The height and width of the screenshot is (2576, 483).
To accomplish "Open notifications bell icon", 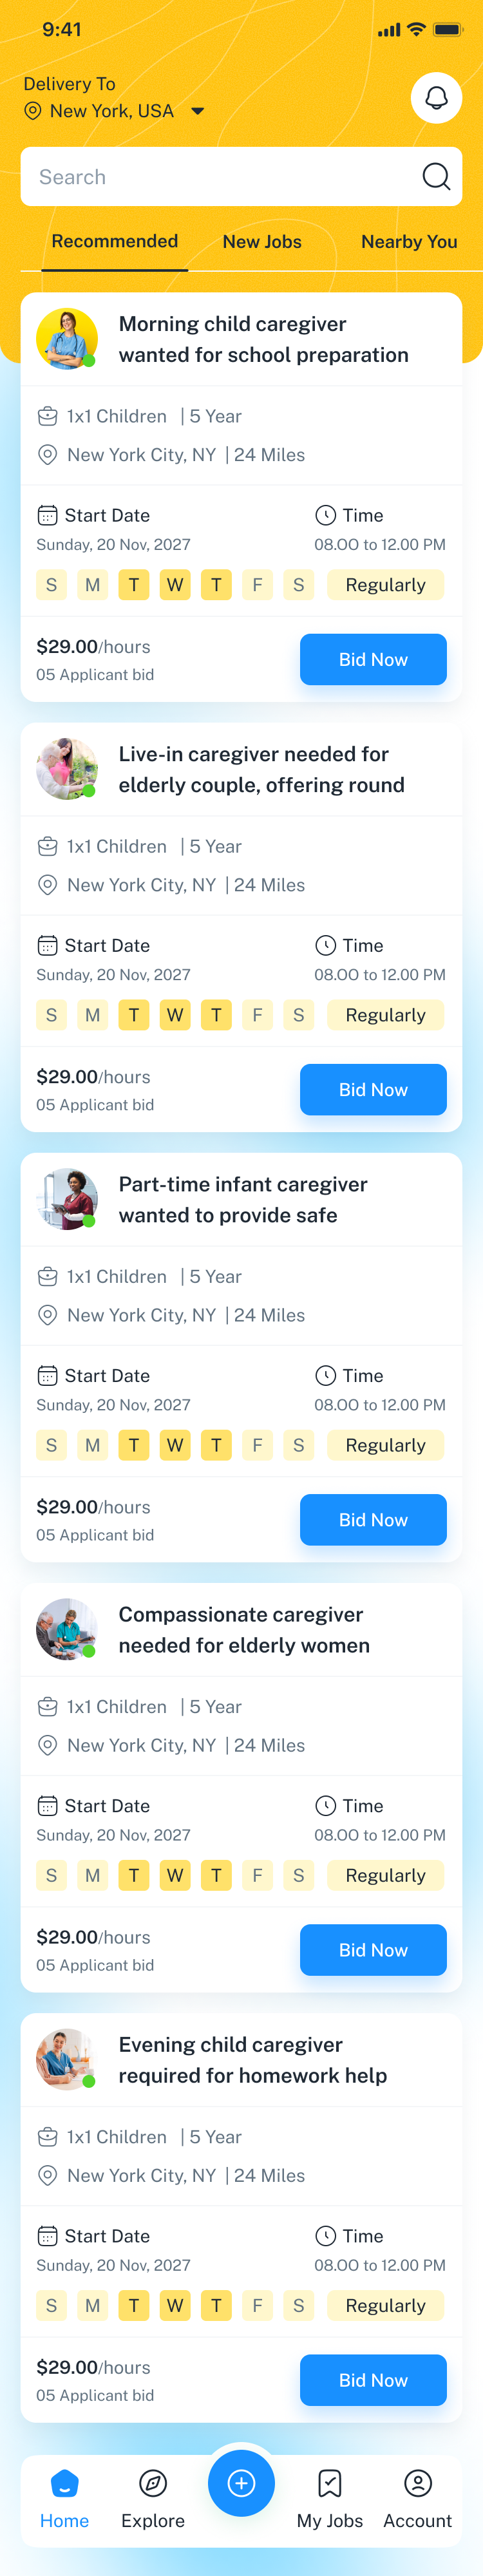I will [x=436, y=98].
